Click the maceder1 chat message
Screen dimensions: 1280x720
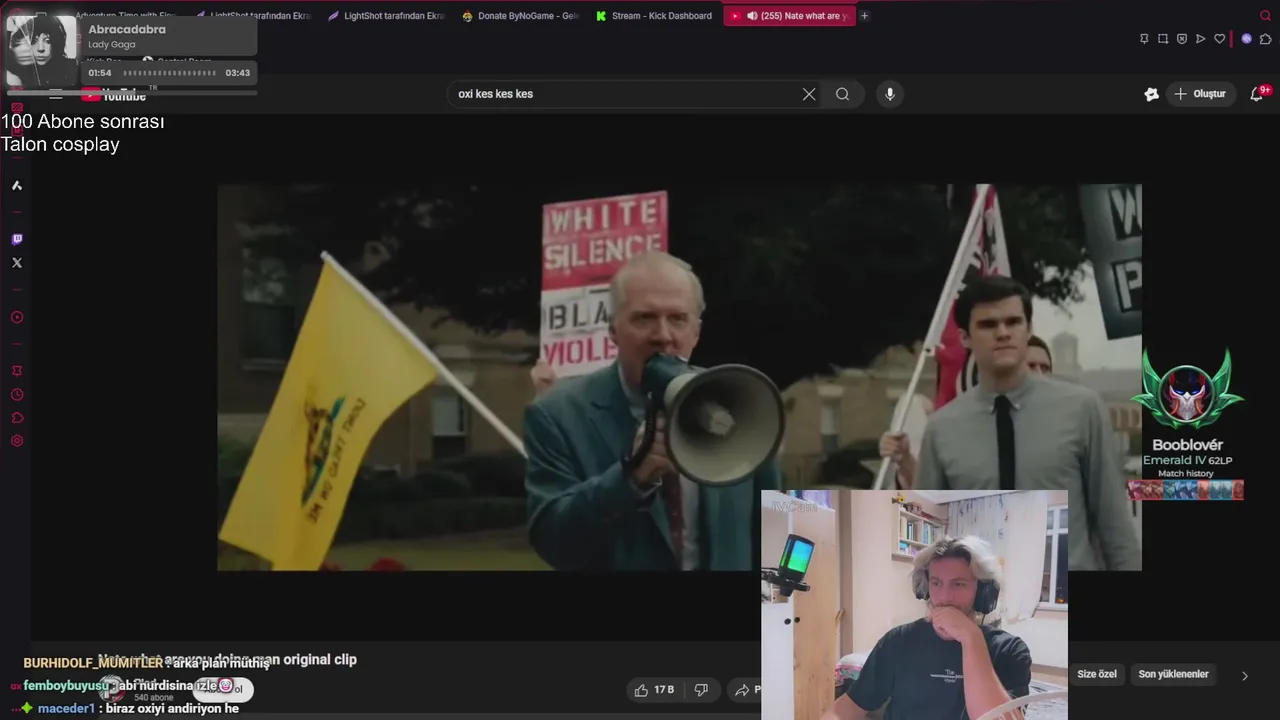[x=131, y=708]
